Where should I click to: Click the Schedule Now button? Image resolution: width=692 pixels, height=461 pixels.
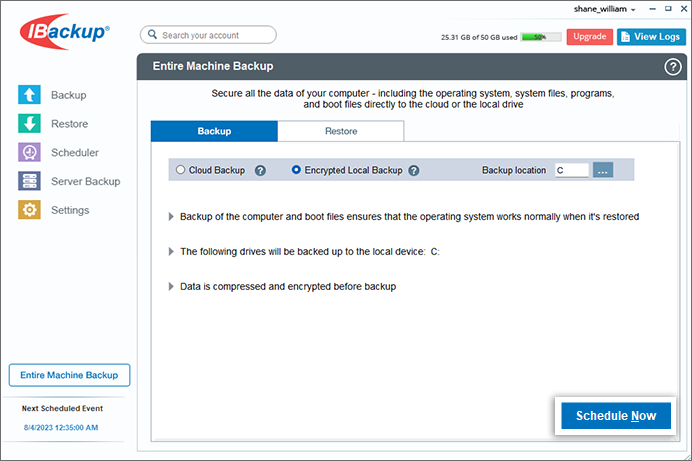(616, 416)
